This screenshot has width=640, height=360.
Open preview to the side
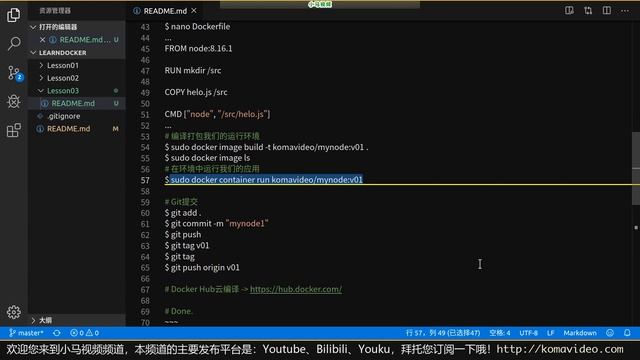[569, 11]
